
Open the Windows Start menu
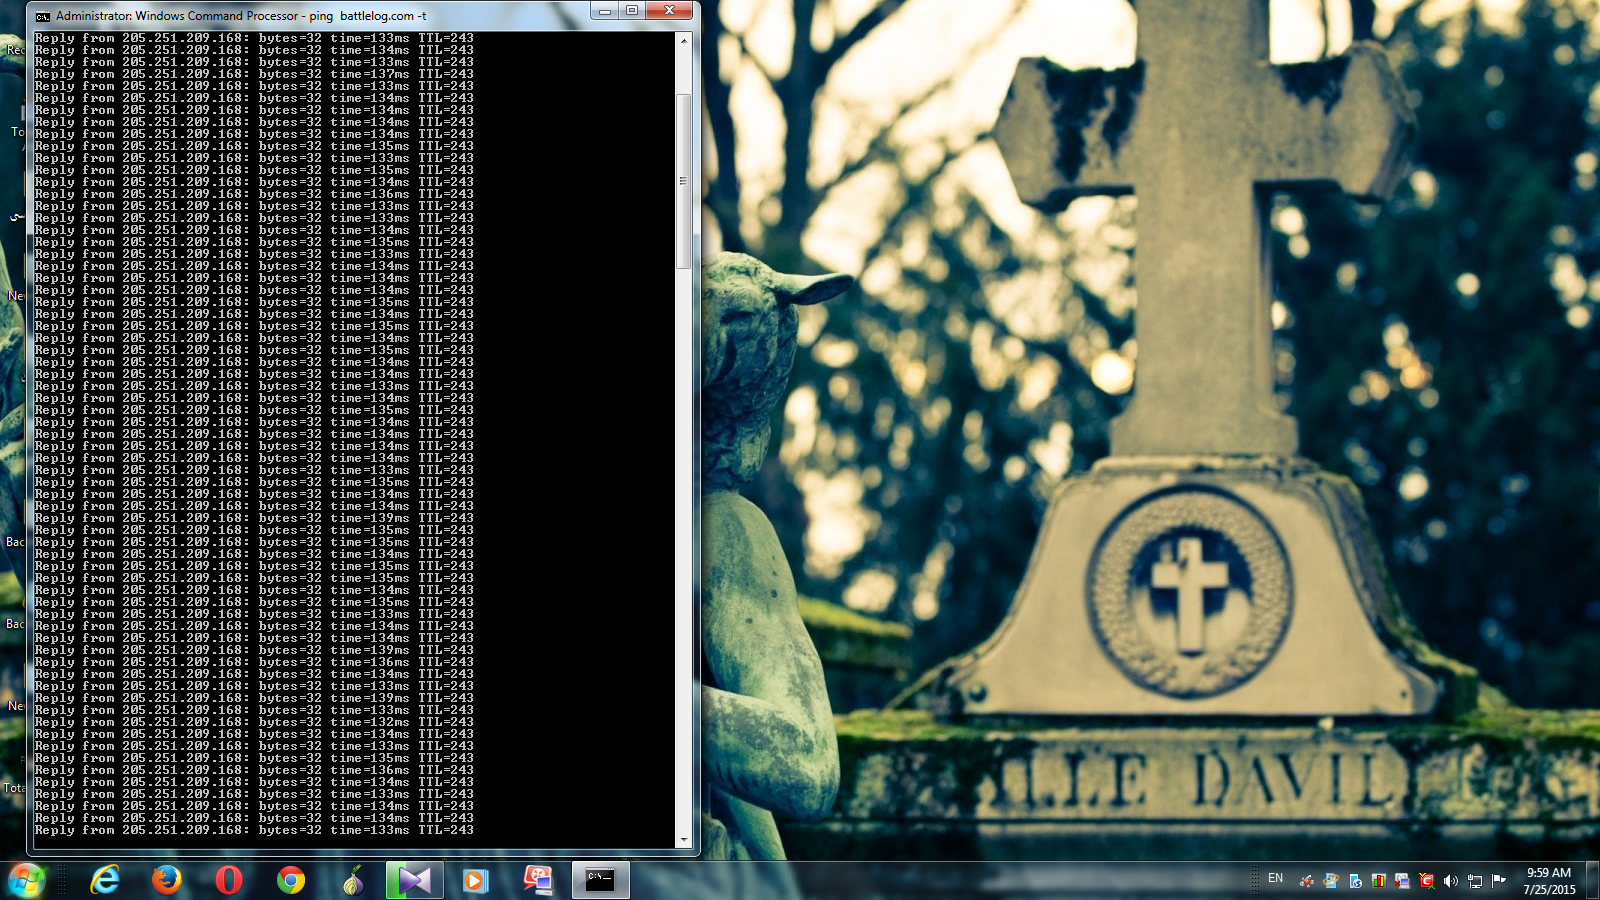tap(27, 881)
